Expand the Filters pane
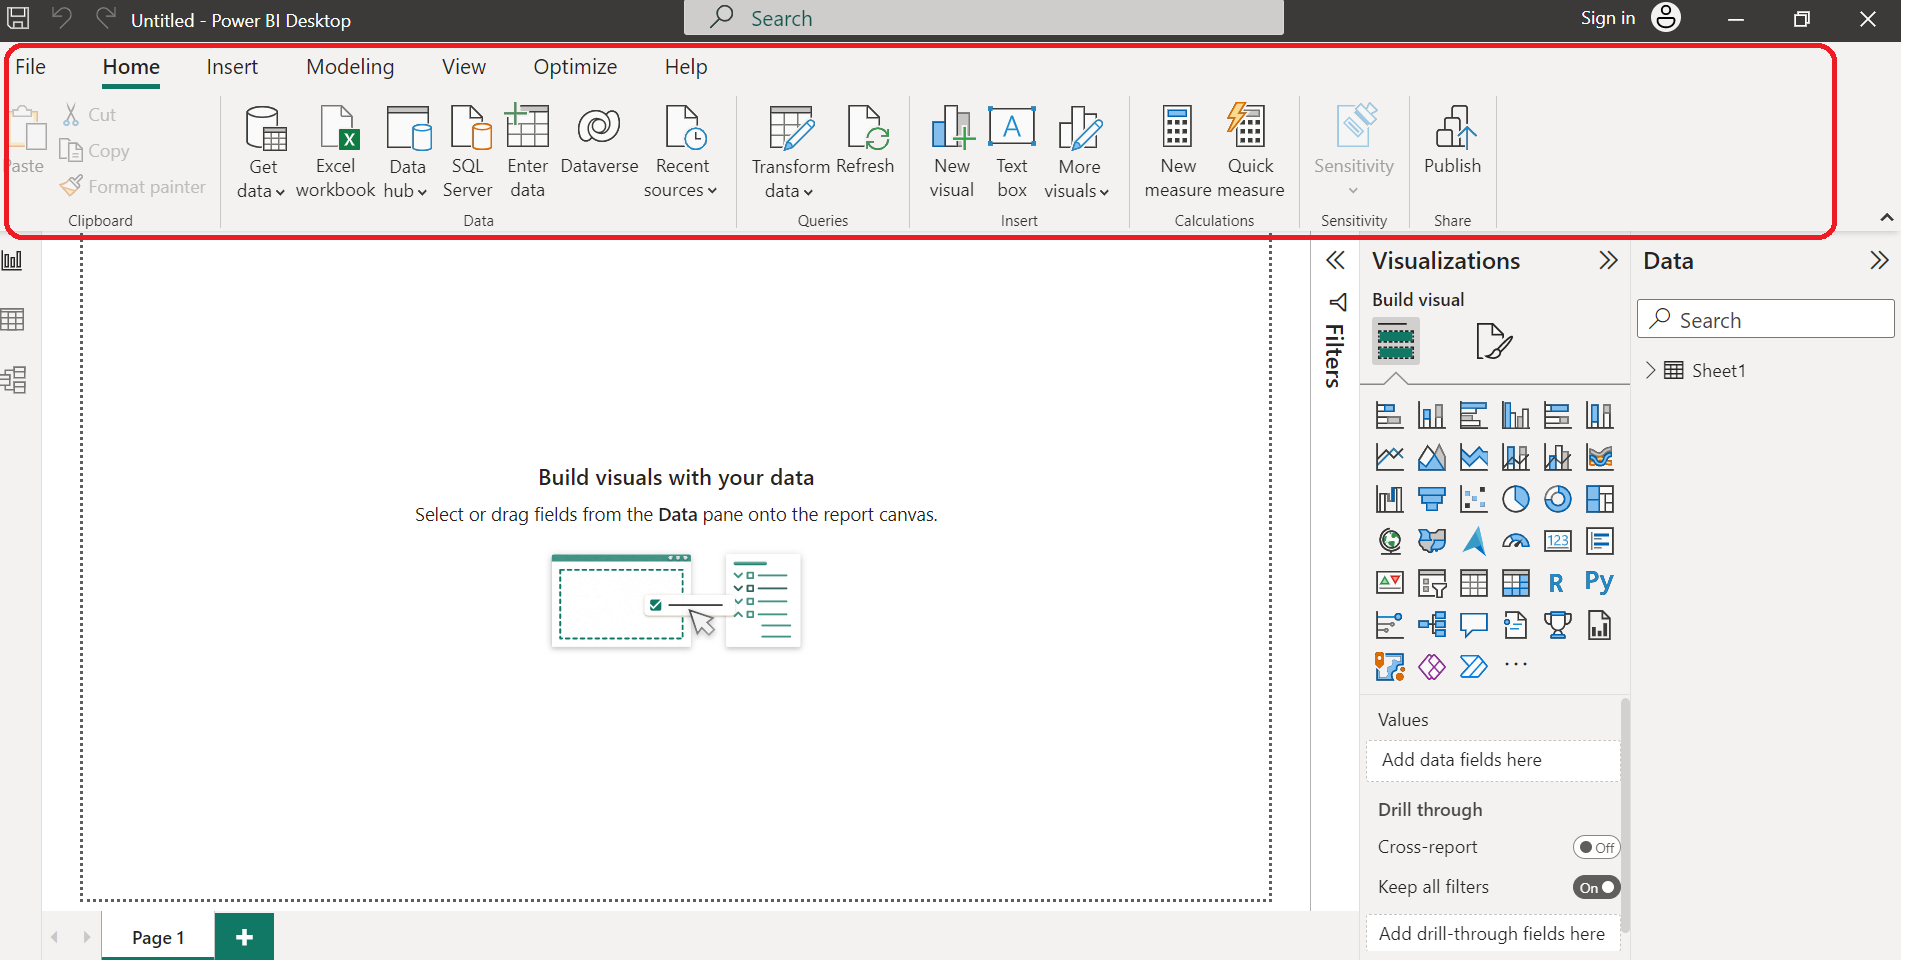 click(x=1335, y=261)
